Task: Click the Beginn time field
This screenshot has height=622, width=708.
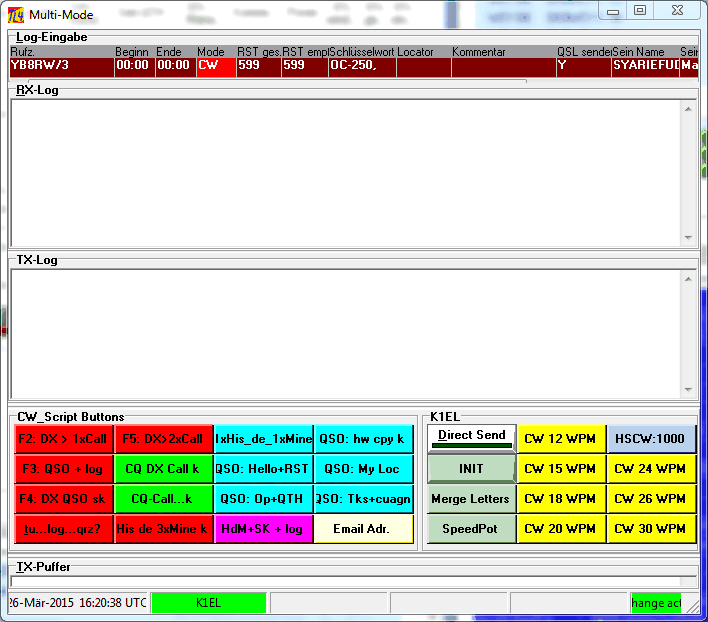Action: pyautogui.click(x=135, y=67)
